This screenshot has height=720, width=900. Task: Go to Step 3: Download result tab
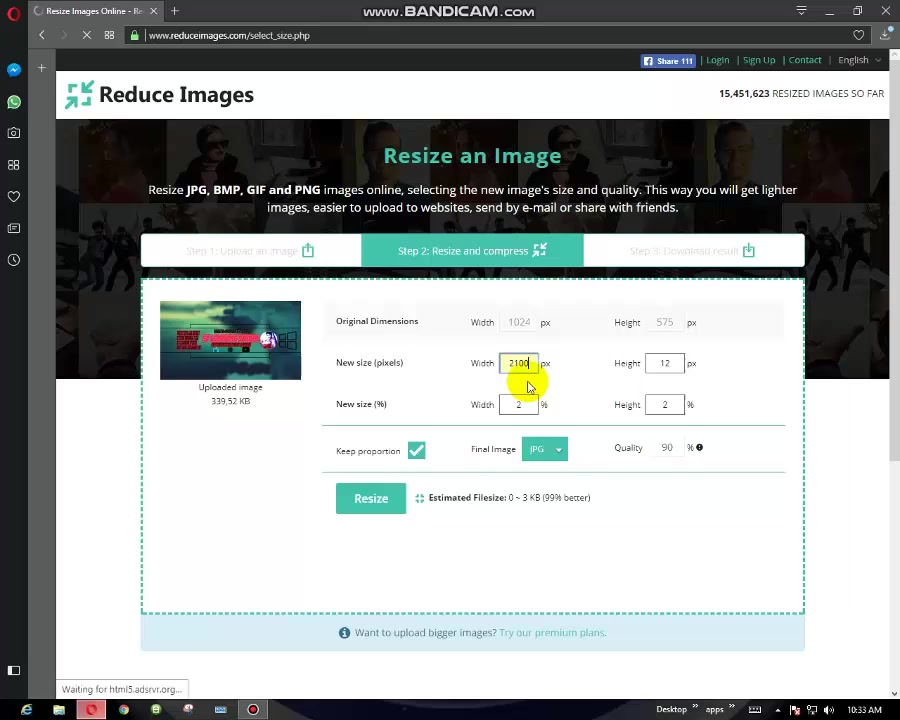(693, 250)
